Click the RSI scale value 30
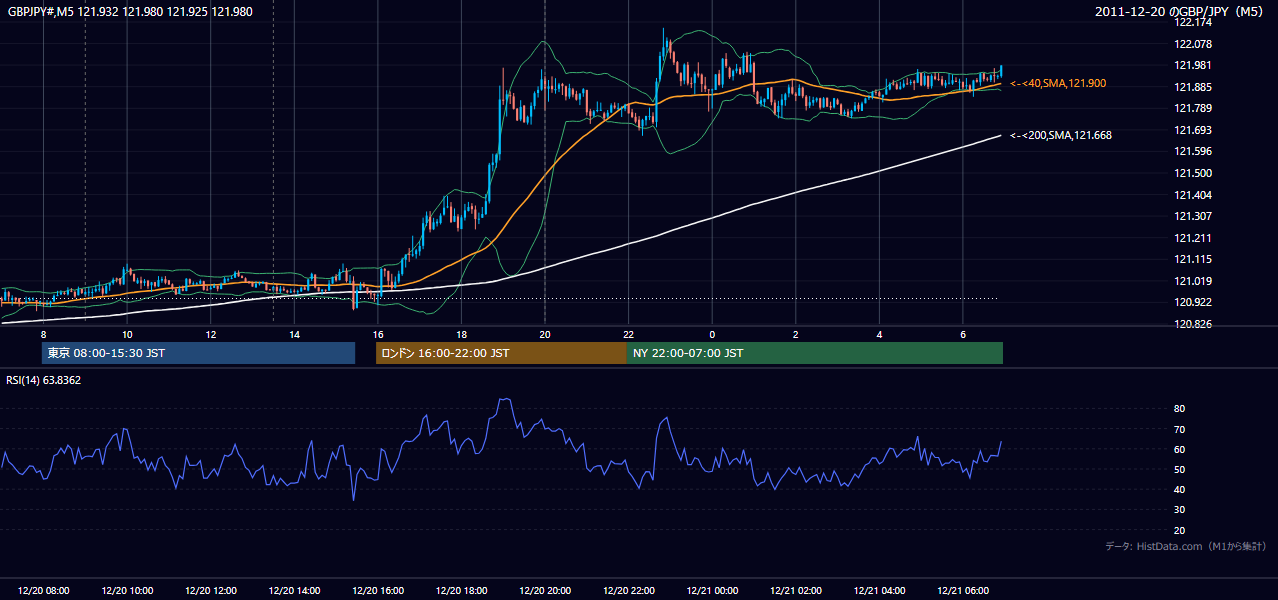Screen dimensions: 1278x600 pyautogui.click(x=1179, y=510)
